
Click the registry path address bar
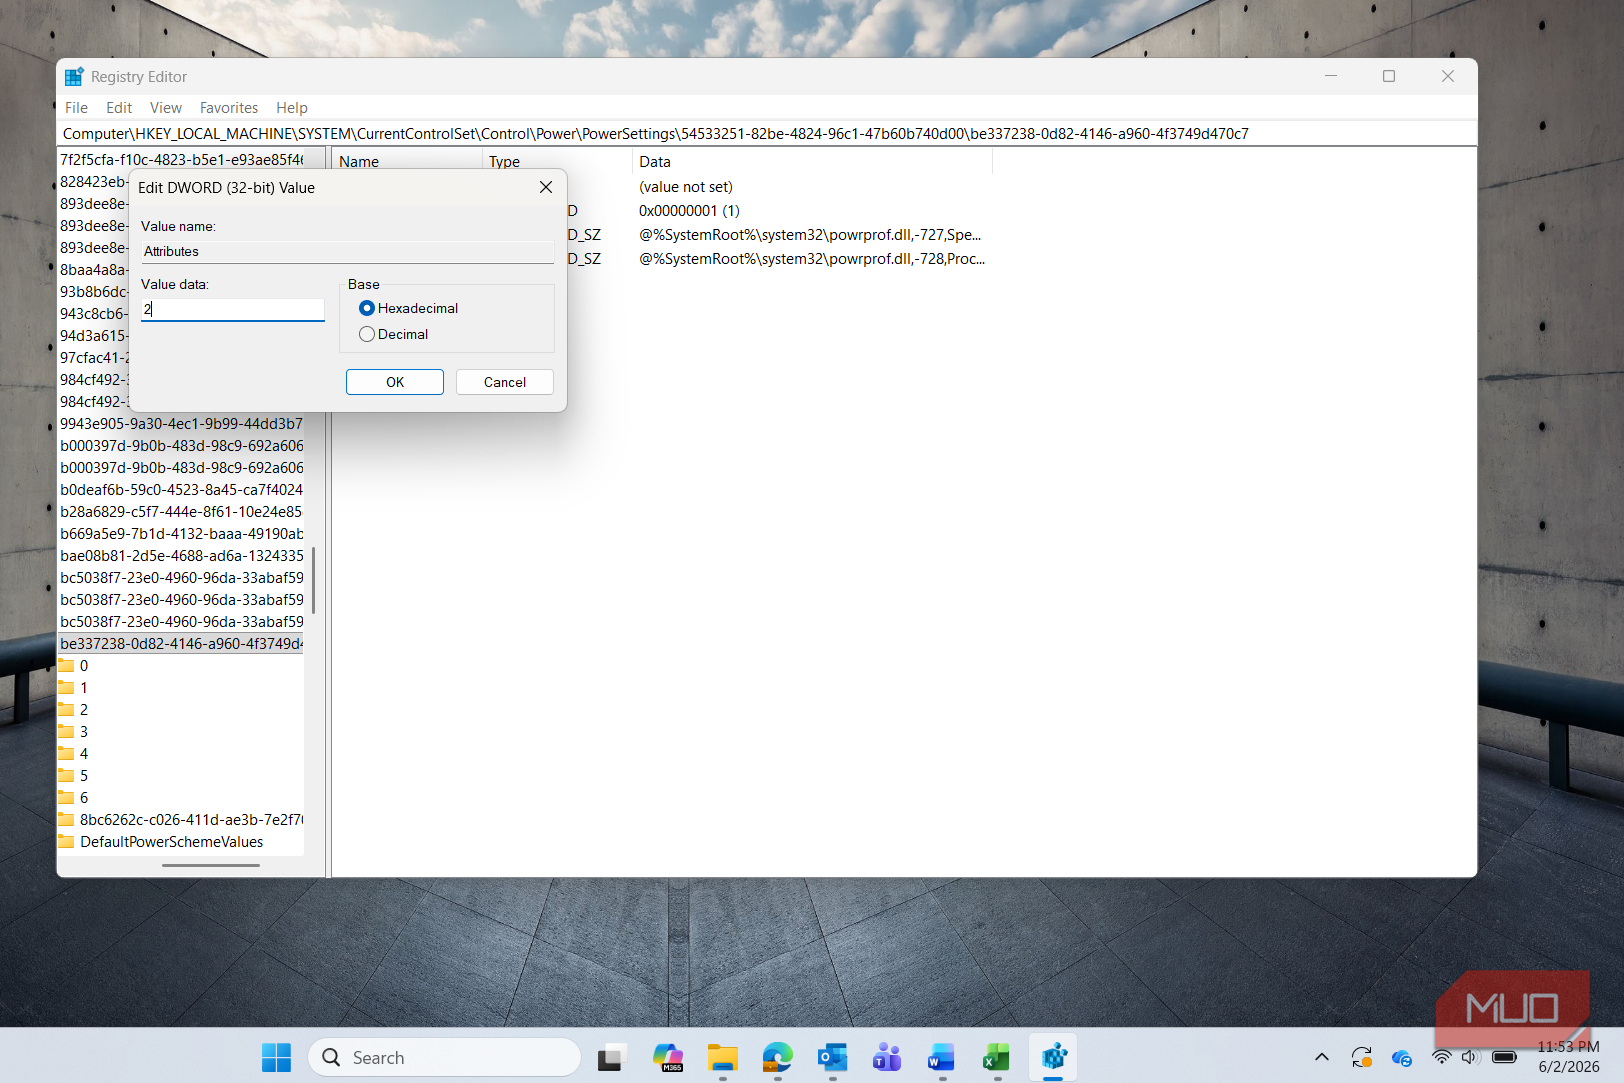(x=767, y=134)
